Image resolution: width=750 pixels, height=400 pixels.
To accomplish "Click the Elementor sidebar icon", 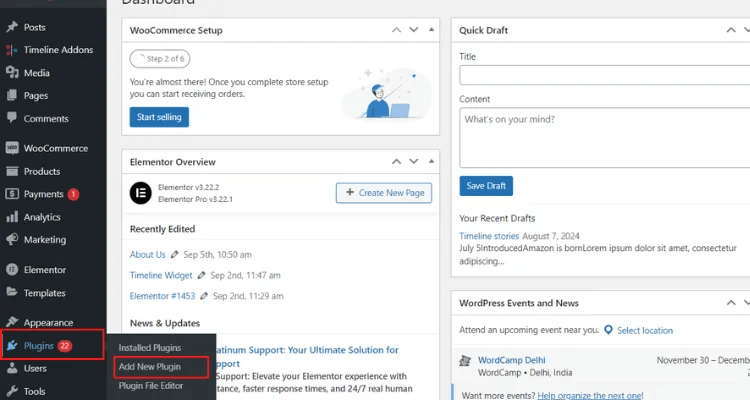I will [12, 269].
